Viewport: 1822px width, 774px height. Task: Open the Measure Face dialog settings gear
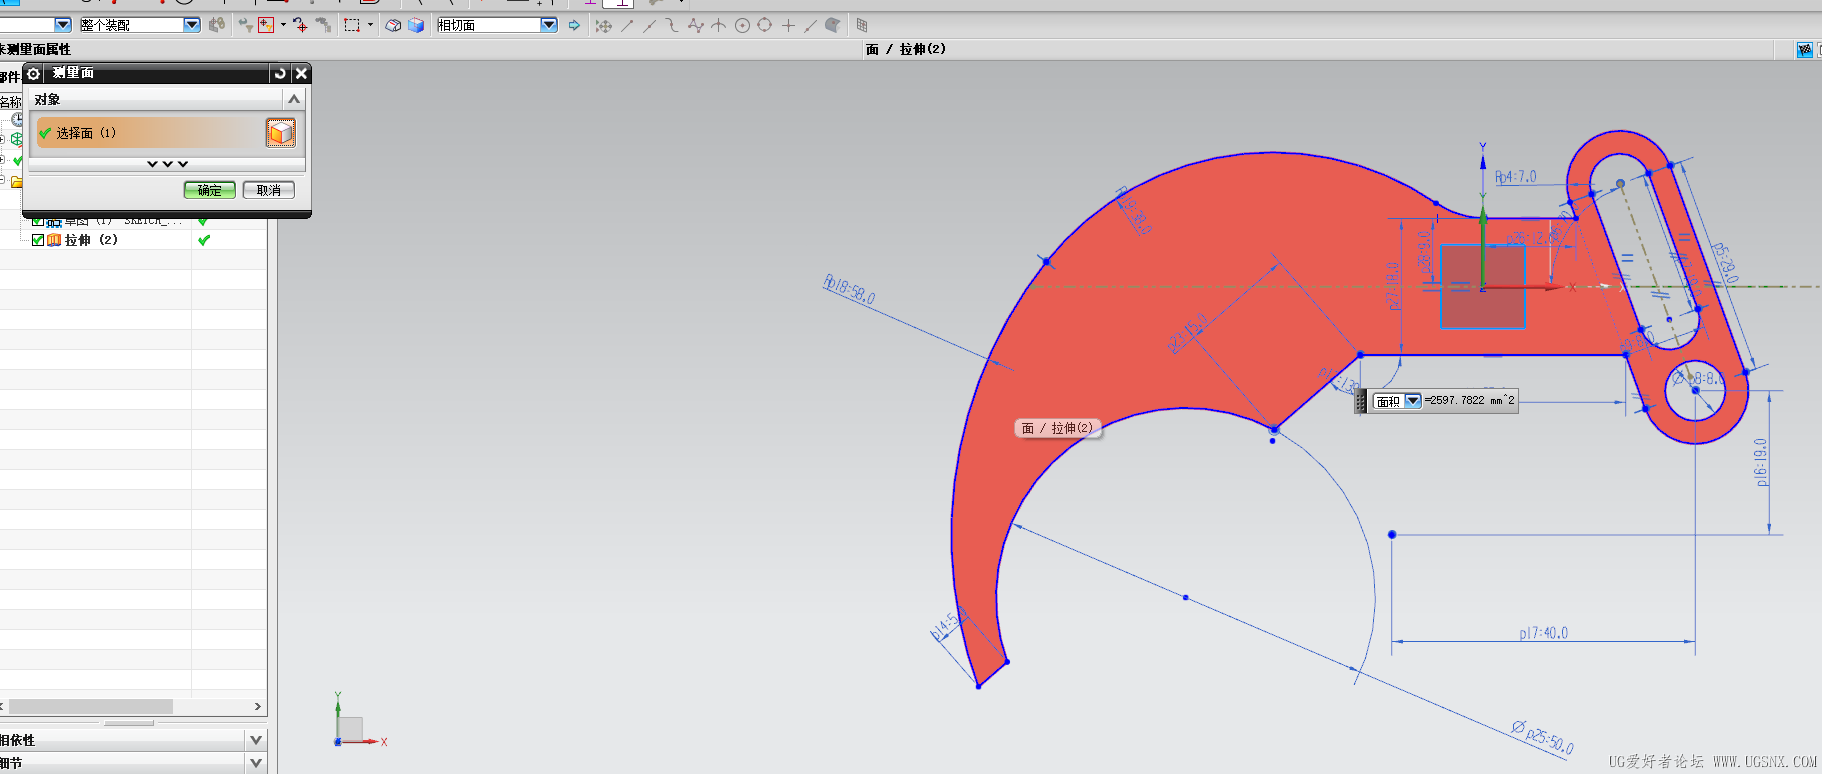pos(33,74)
